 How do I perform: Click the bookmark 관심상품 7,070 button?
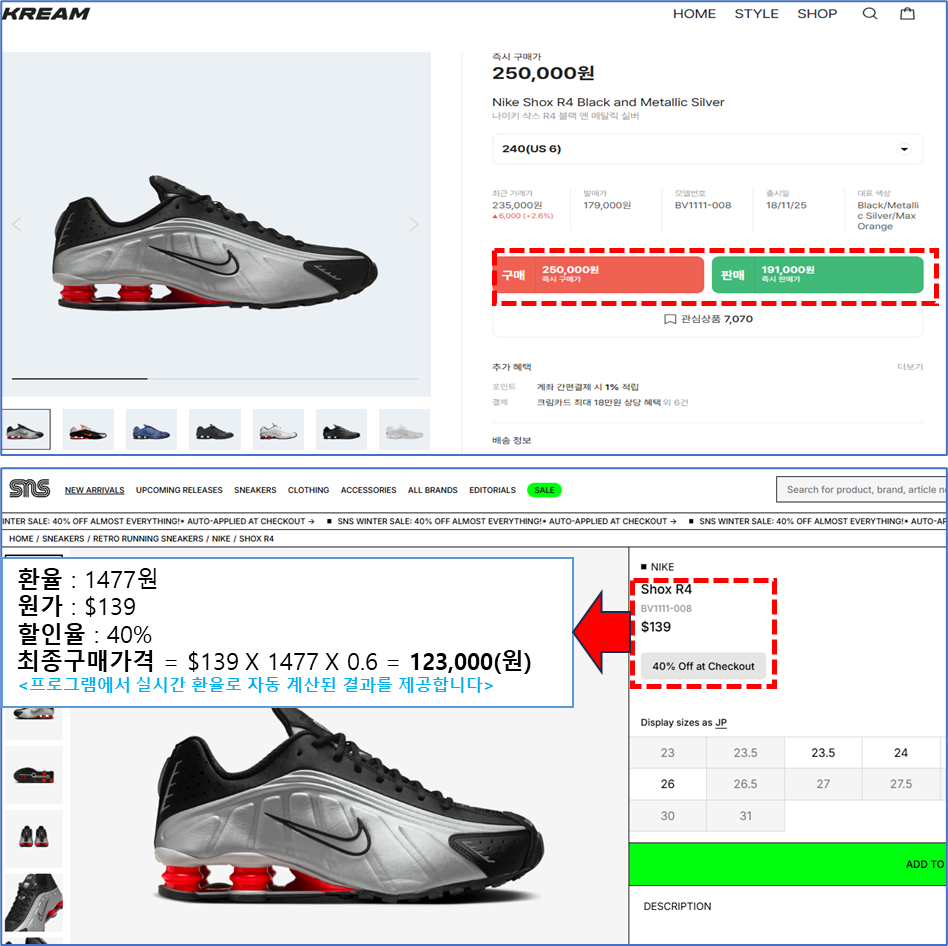click(708, 319)
